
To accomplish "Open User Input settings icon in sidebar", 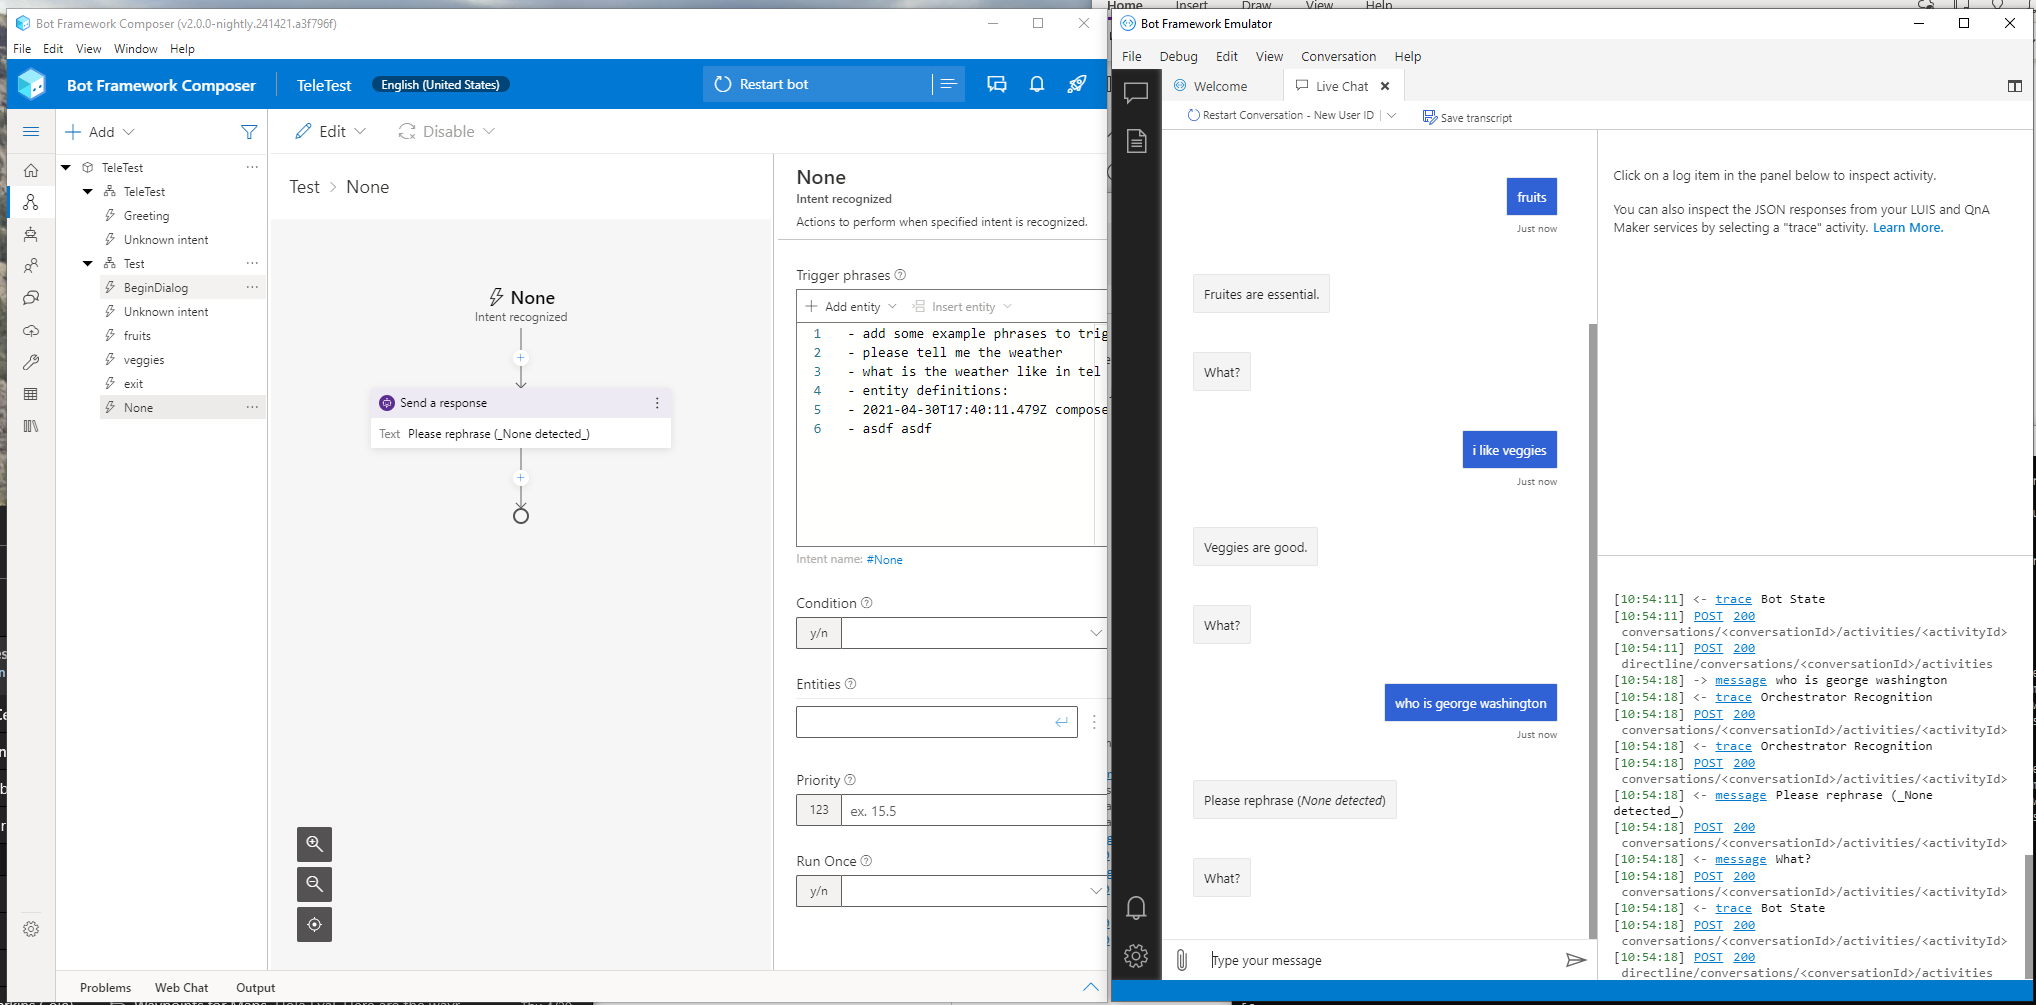I will (x=31, y=265).
